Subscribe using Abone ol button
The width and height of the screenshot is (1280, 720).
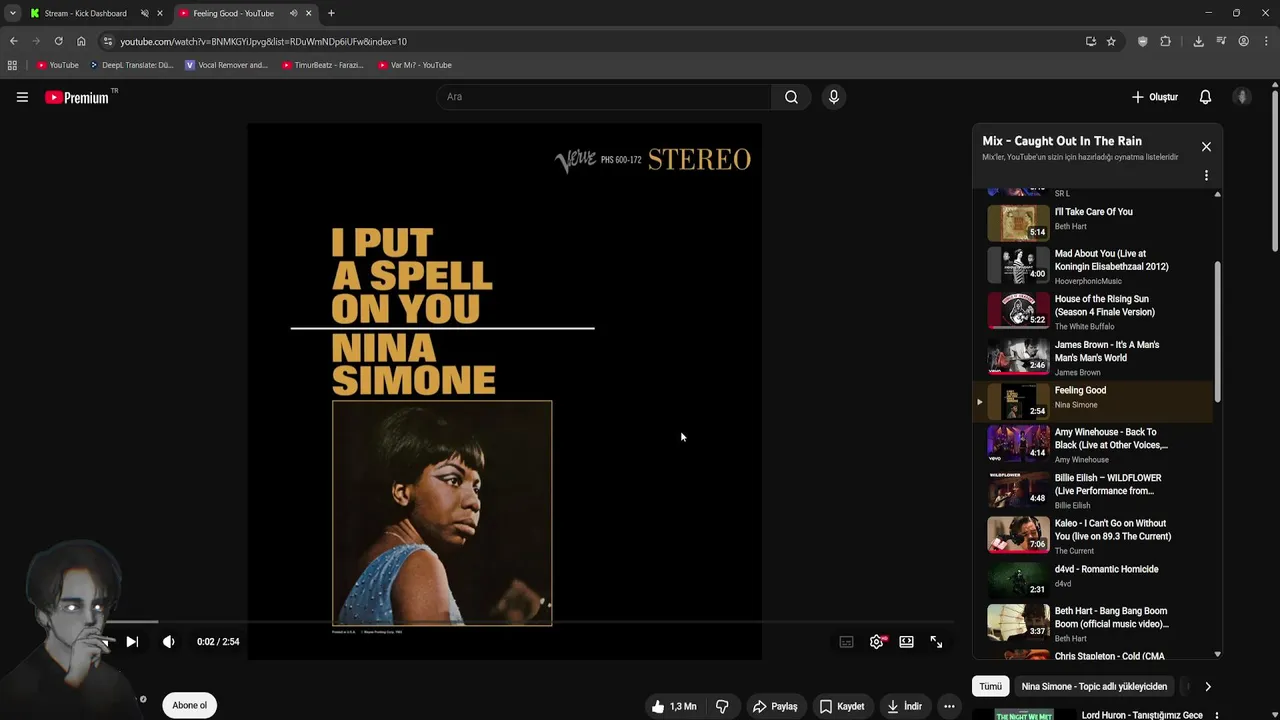tap(189, 705)
